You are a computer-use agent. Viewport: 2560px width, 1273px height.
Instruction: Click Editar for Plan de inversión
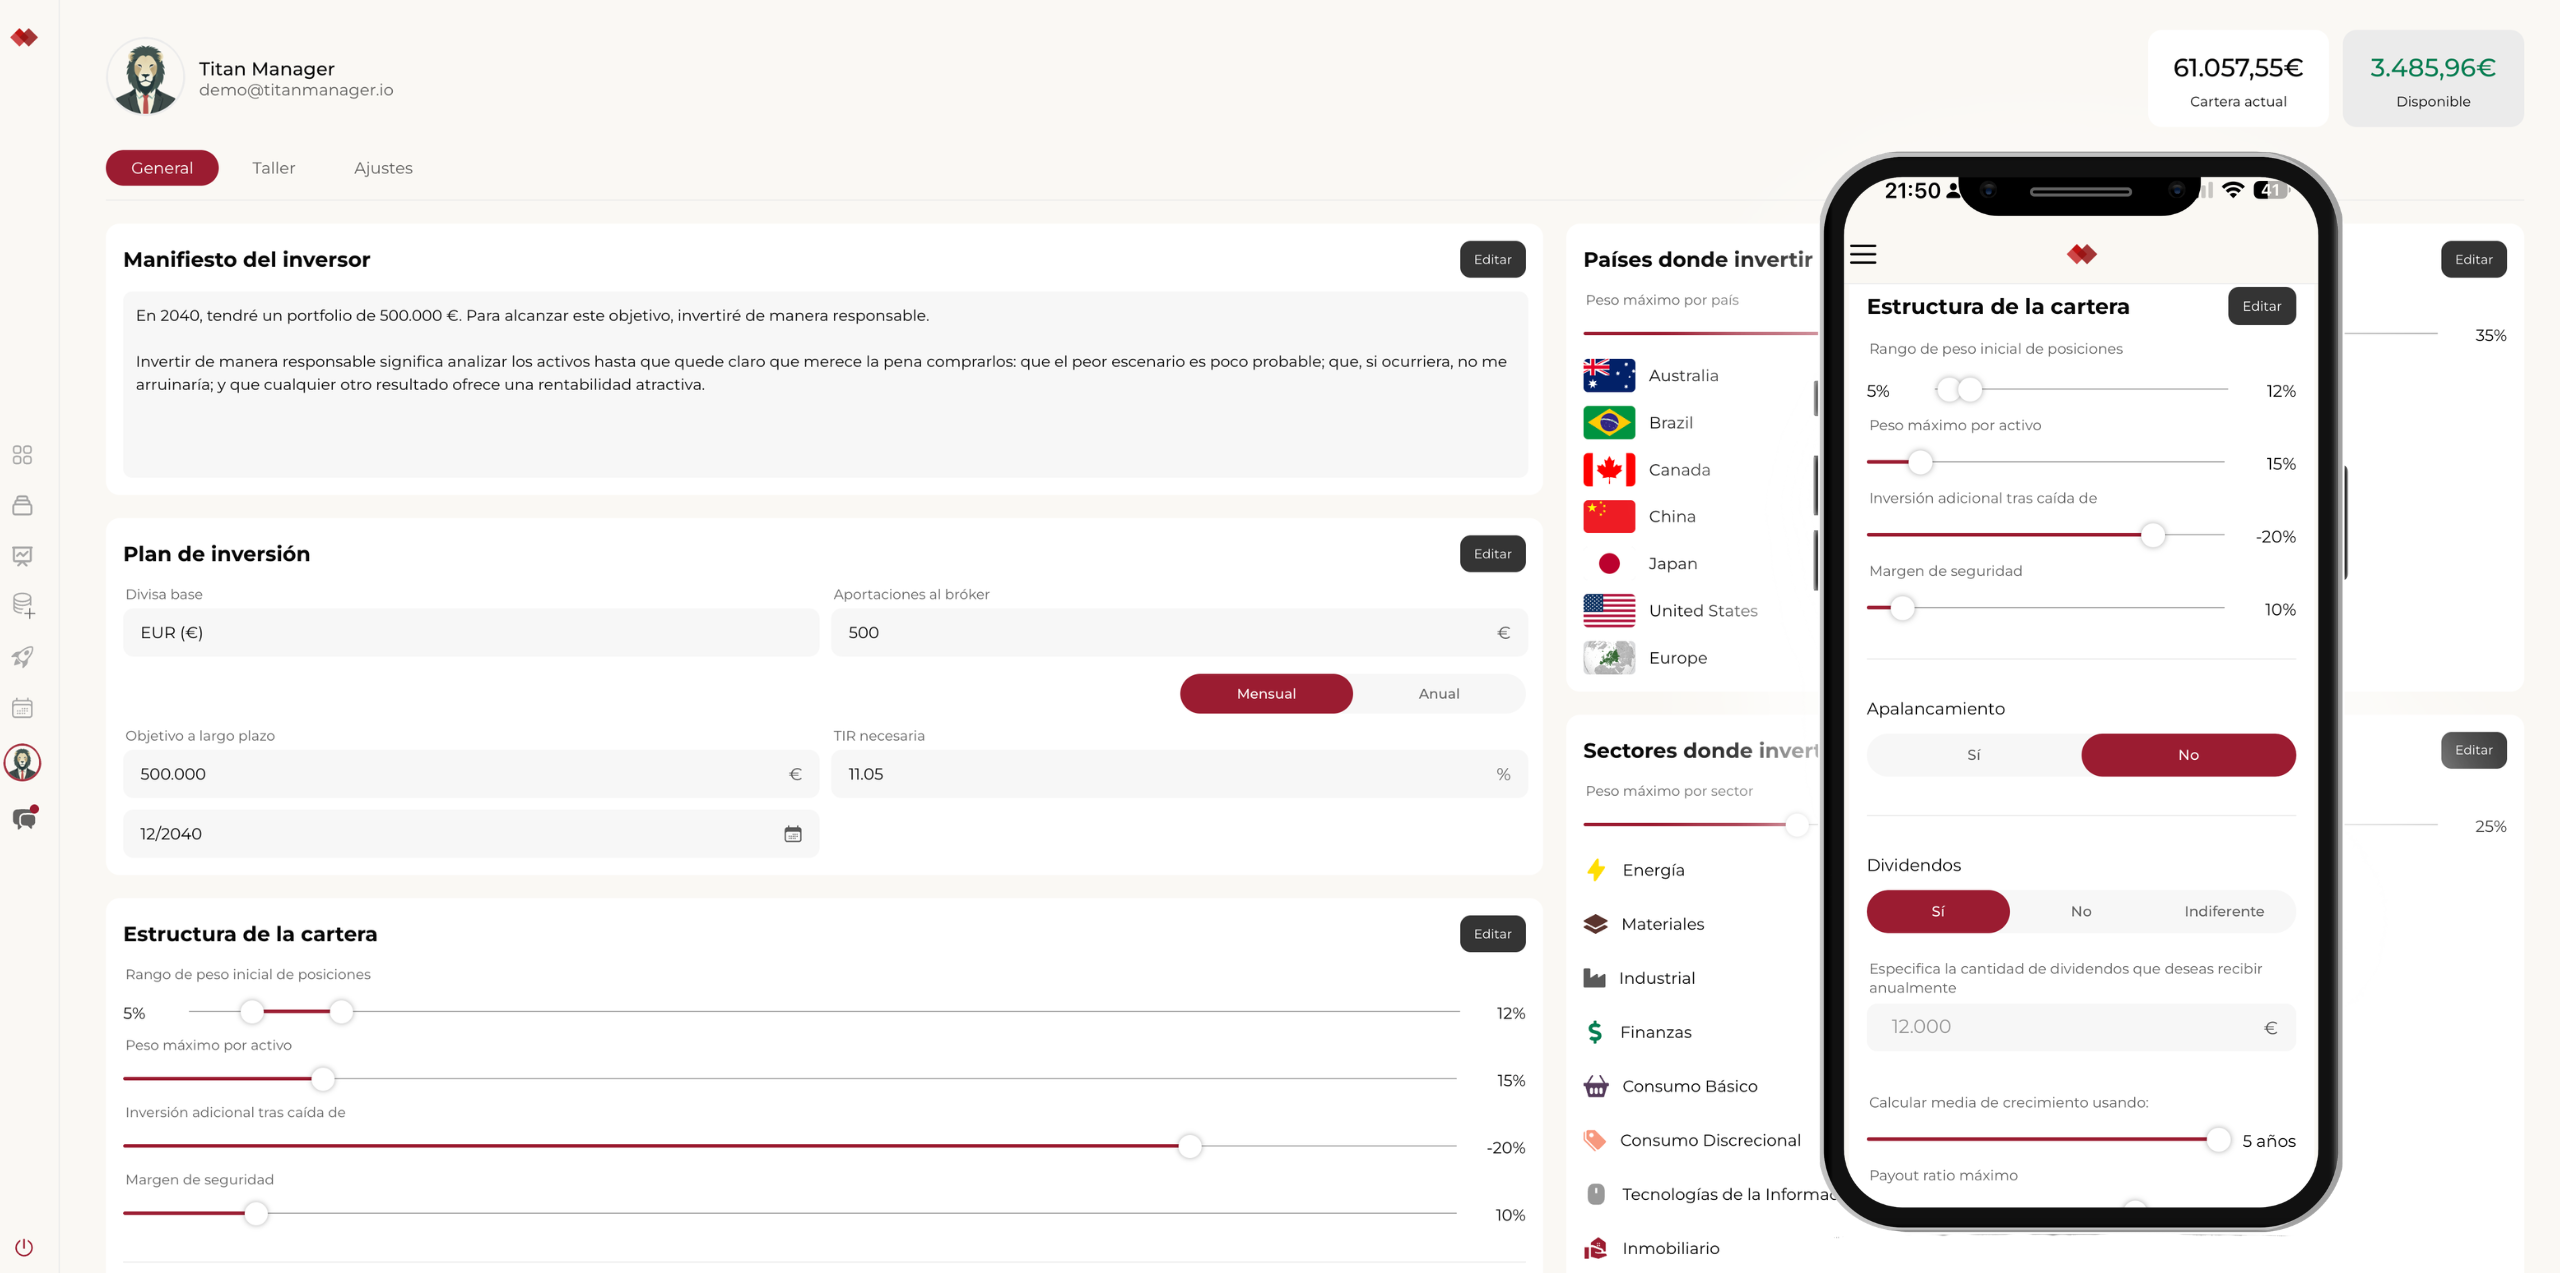[1492, 554]
